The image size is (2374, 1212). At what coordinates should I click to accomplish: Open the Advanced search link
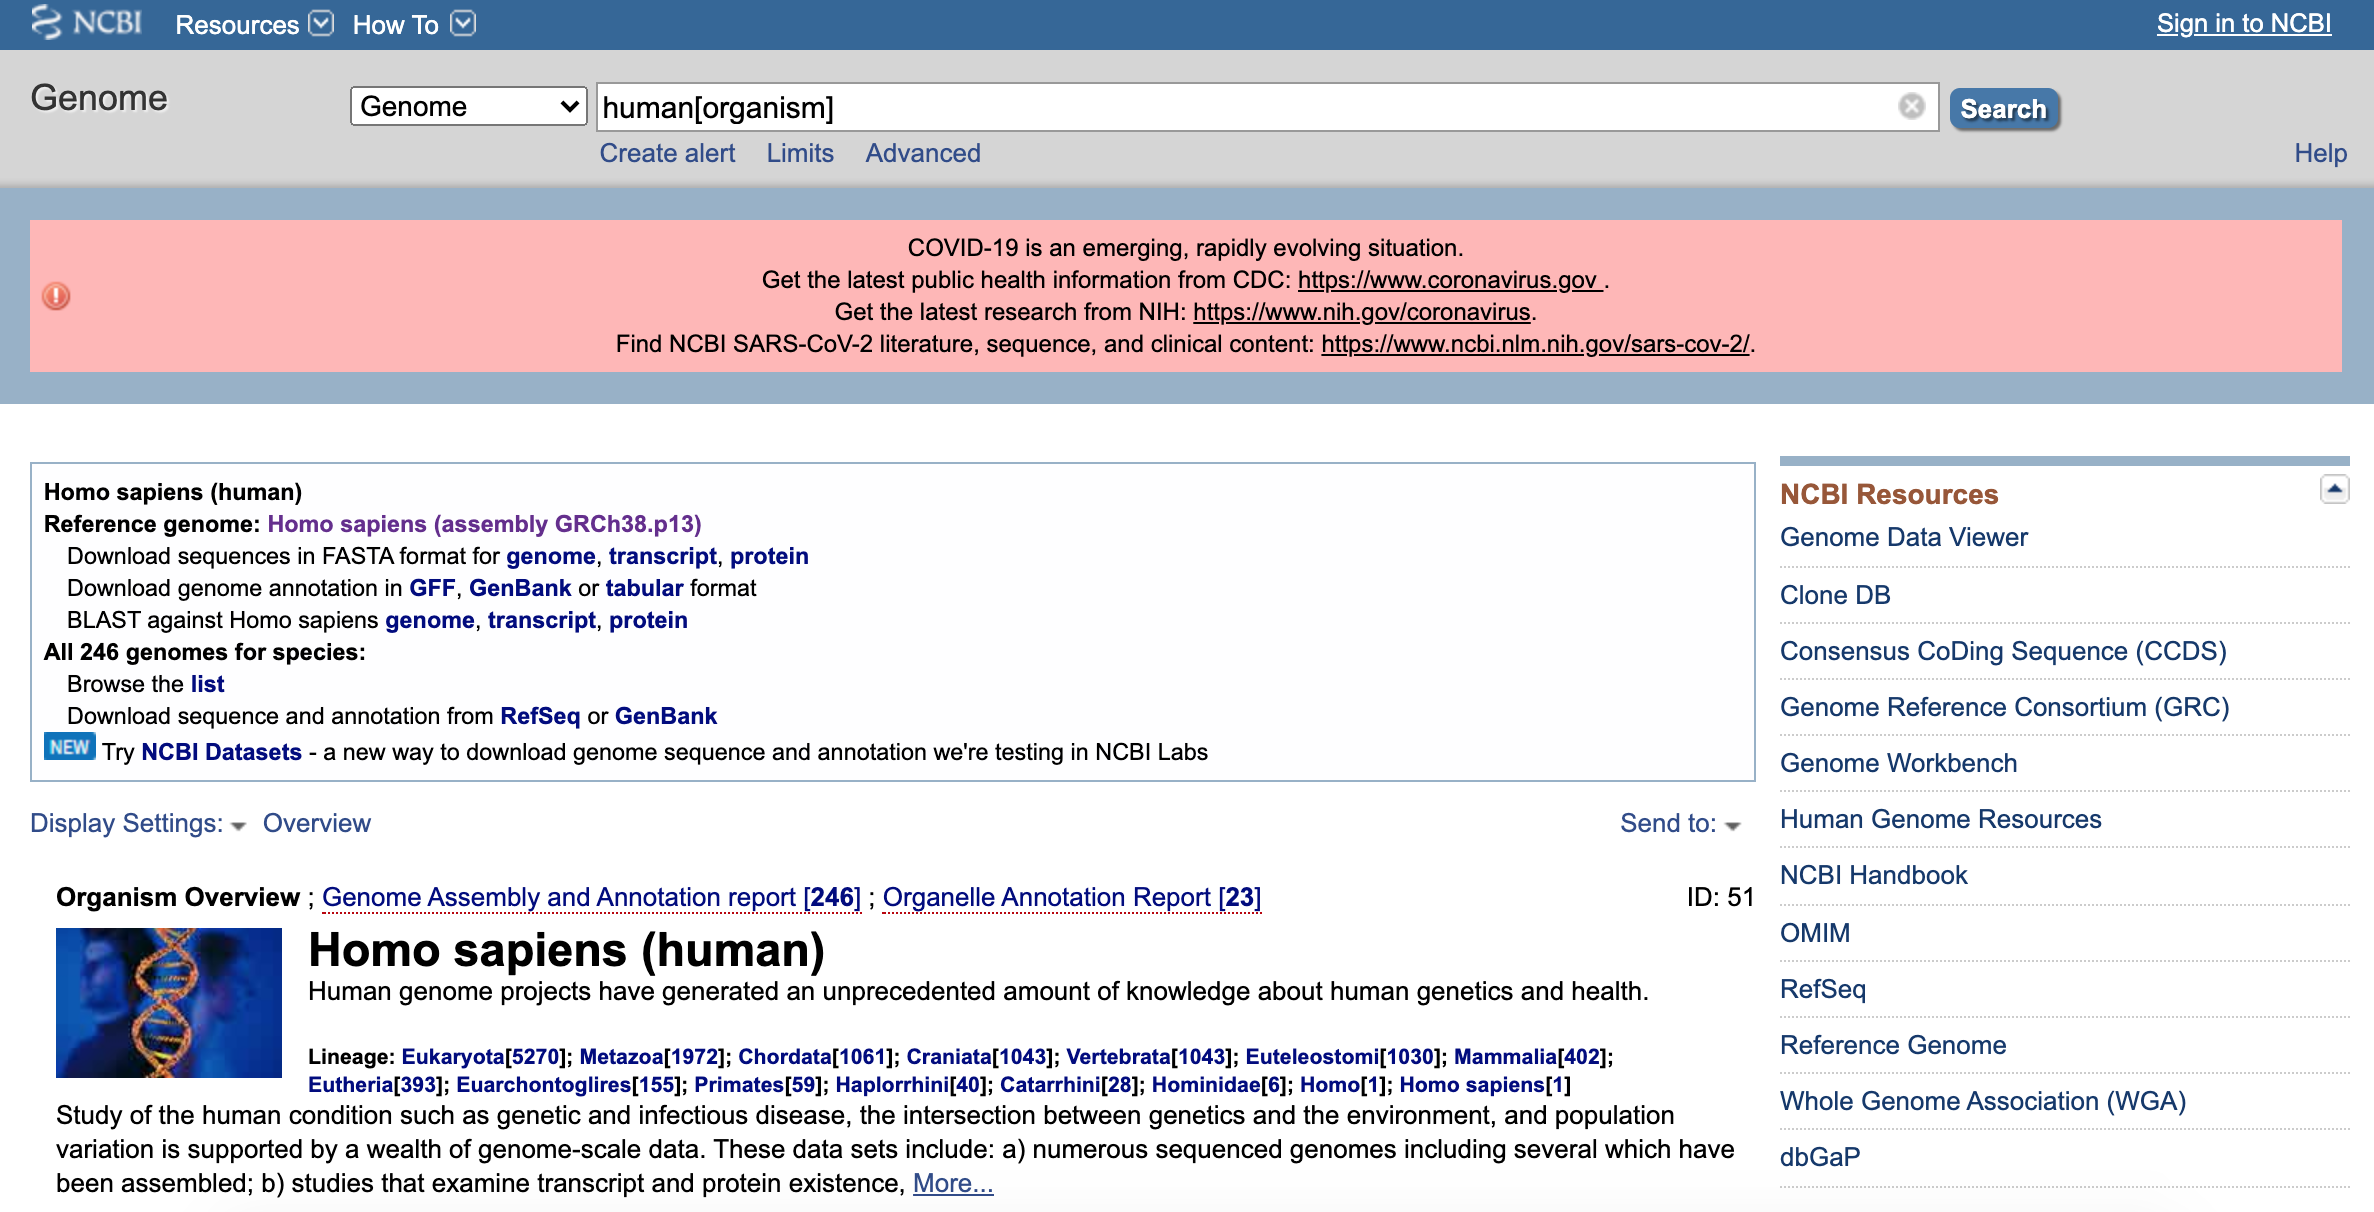click(923, 153)
